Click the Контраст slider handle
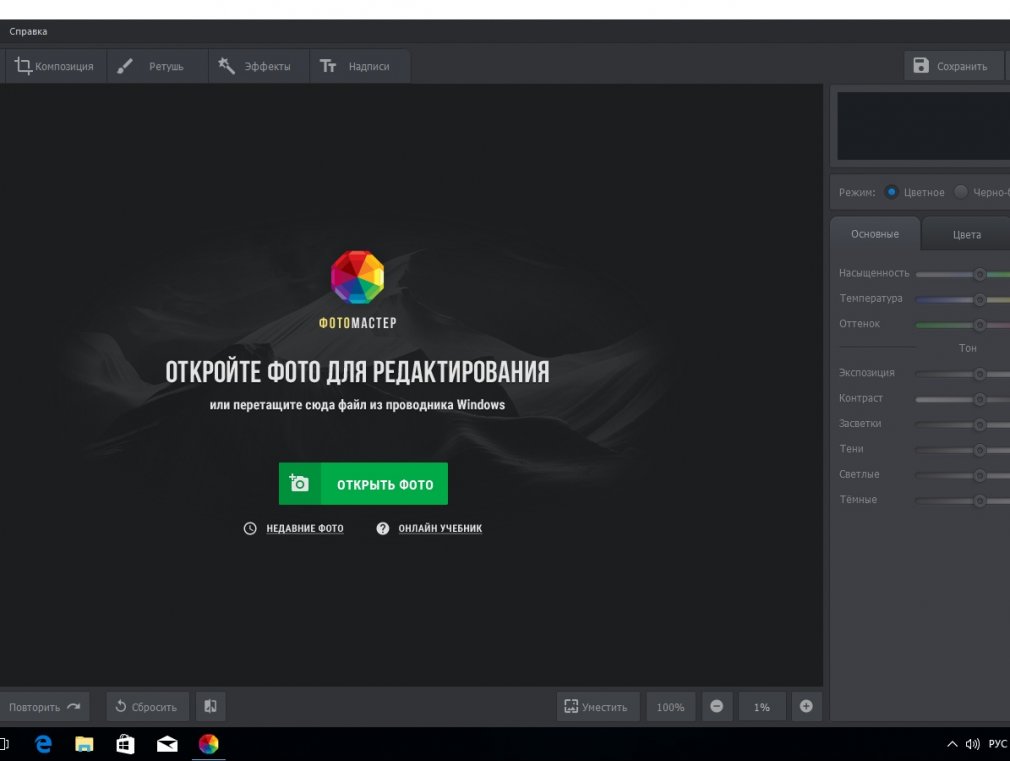Image resolution: width=1010 pixels, height=761 pixels. coord(979,400)
